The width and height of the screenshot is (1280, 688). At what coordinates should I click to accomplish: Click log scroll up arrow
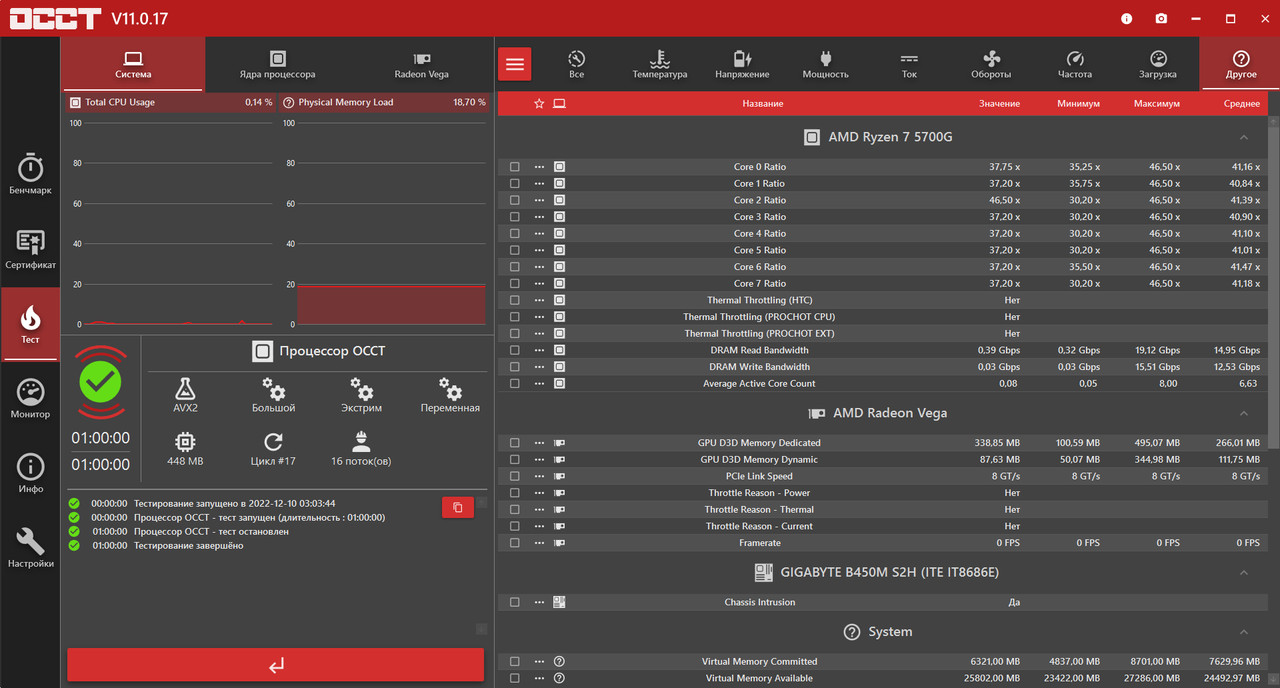tap(482, 502)
